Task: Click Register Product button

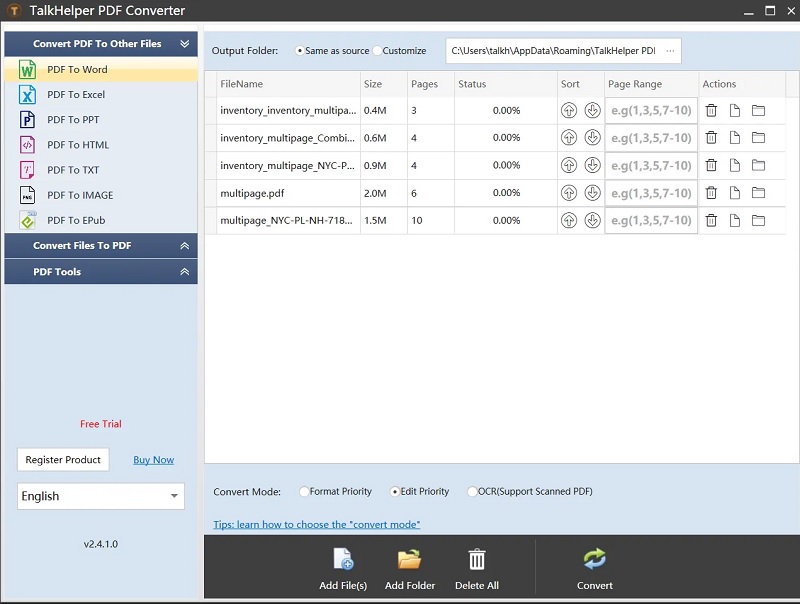Action: pyautogui.click(x=63, y=460)
